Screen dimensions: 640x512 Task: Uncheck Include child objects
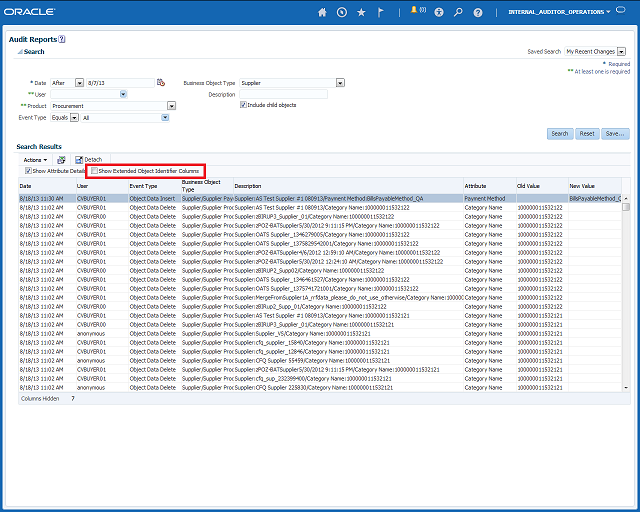point(243,105)
